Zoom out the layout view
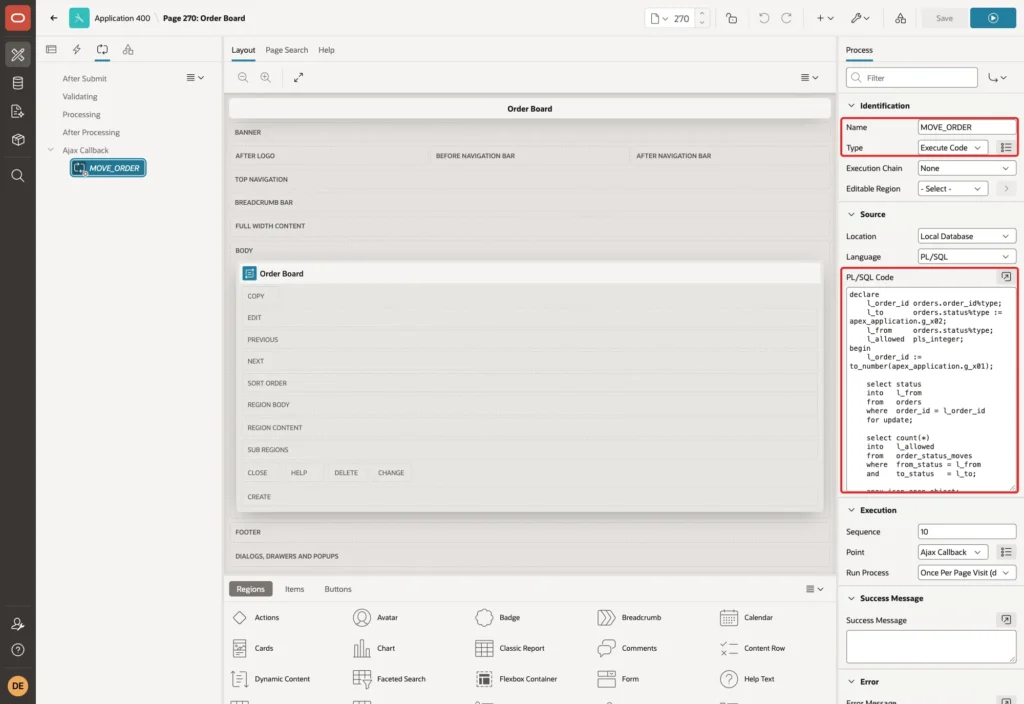1024x704 pixels. [243, 77]
